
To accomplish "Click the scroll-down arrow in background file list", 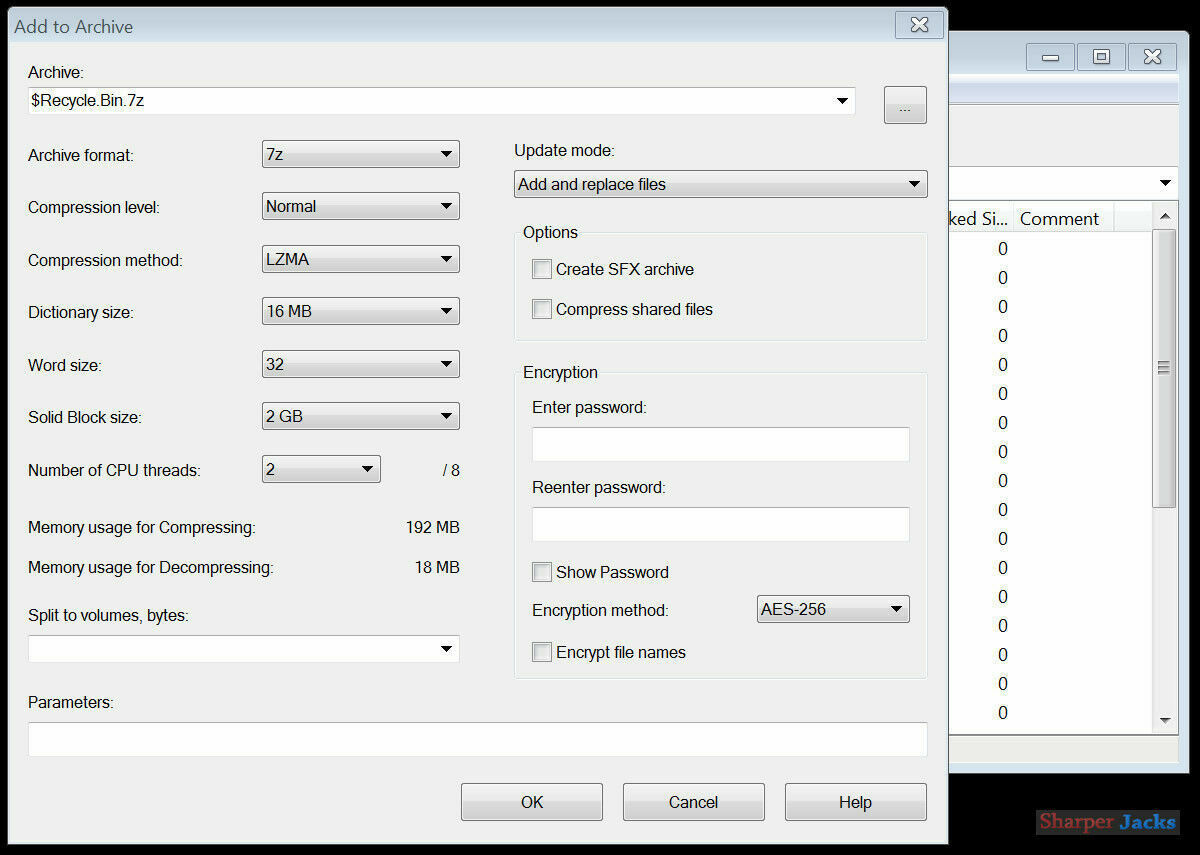I will point(1165,720).
